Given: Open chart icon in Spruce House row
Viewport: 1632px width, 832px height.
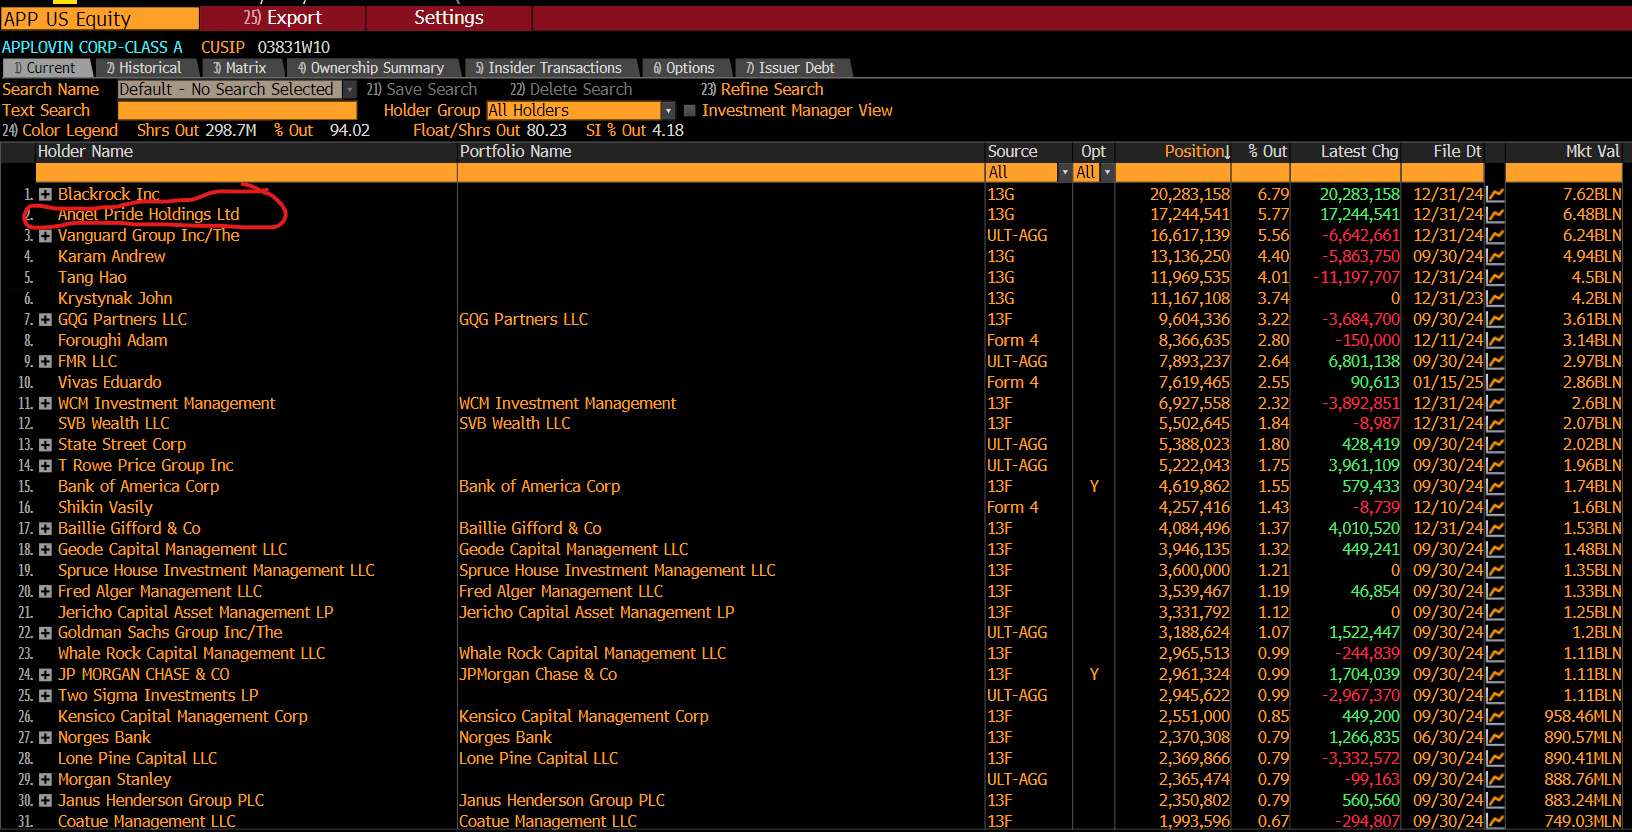Looking at the screenshot, I should pos(1495,571).
